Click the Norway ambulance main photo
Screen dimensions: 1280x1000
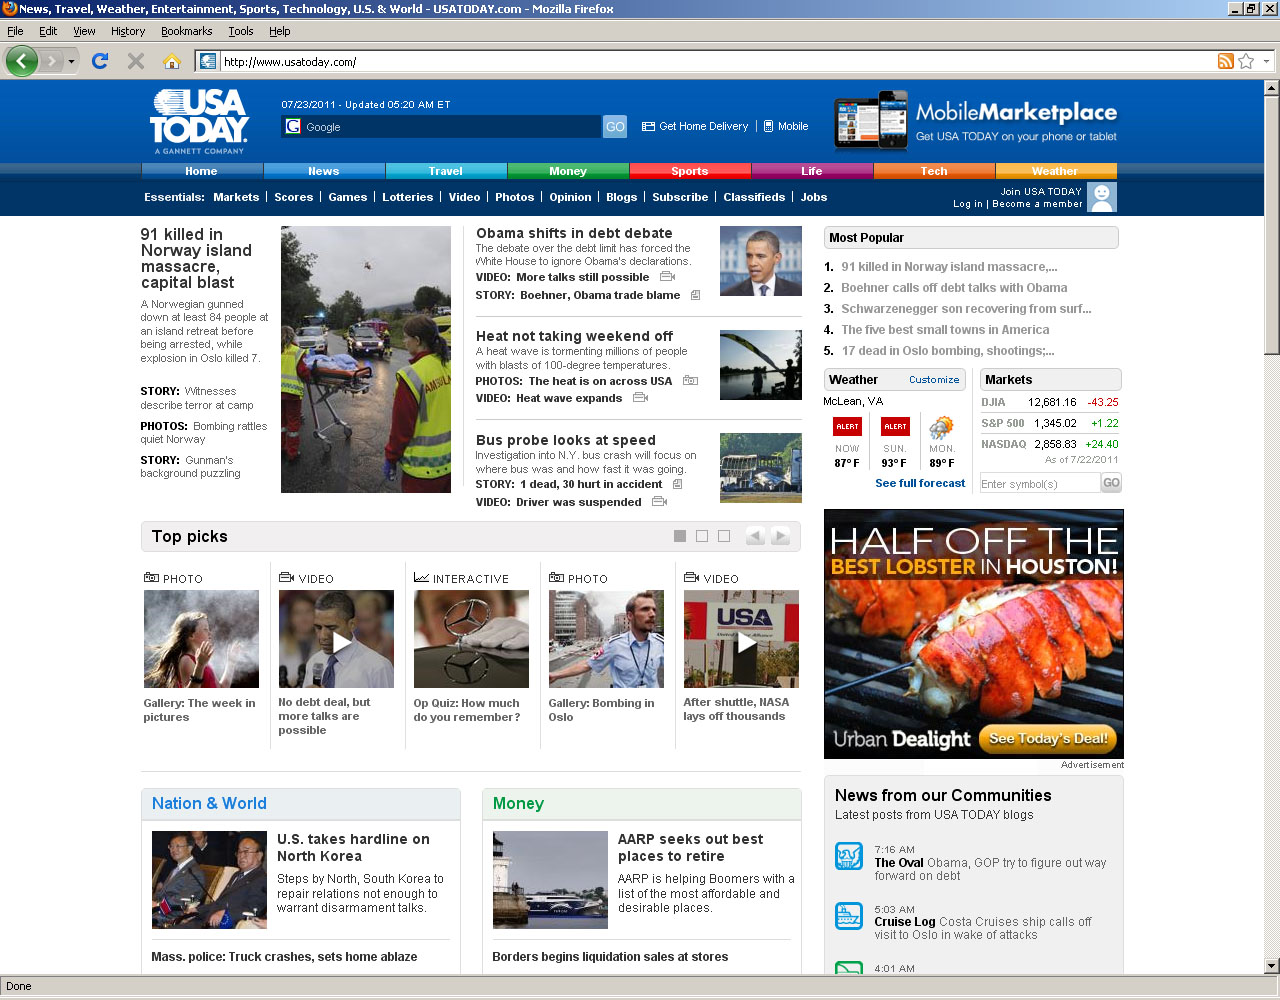[366, 359]
